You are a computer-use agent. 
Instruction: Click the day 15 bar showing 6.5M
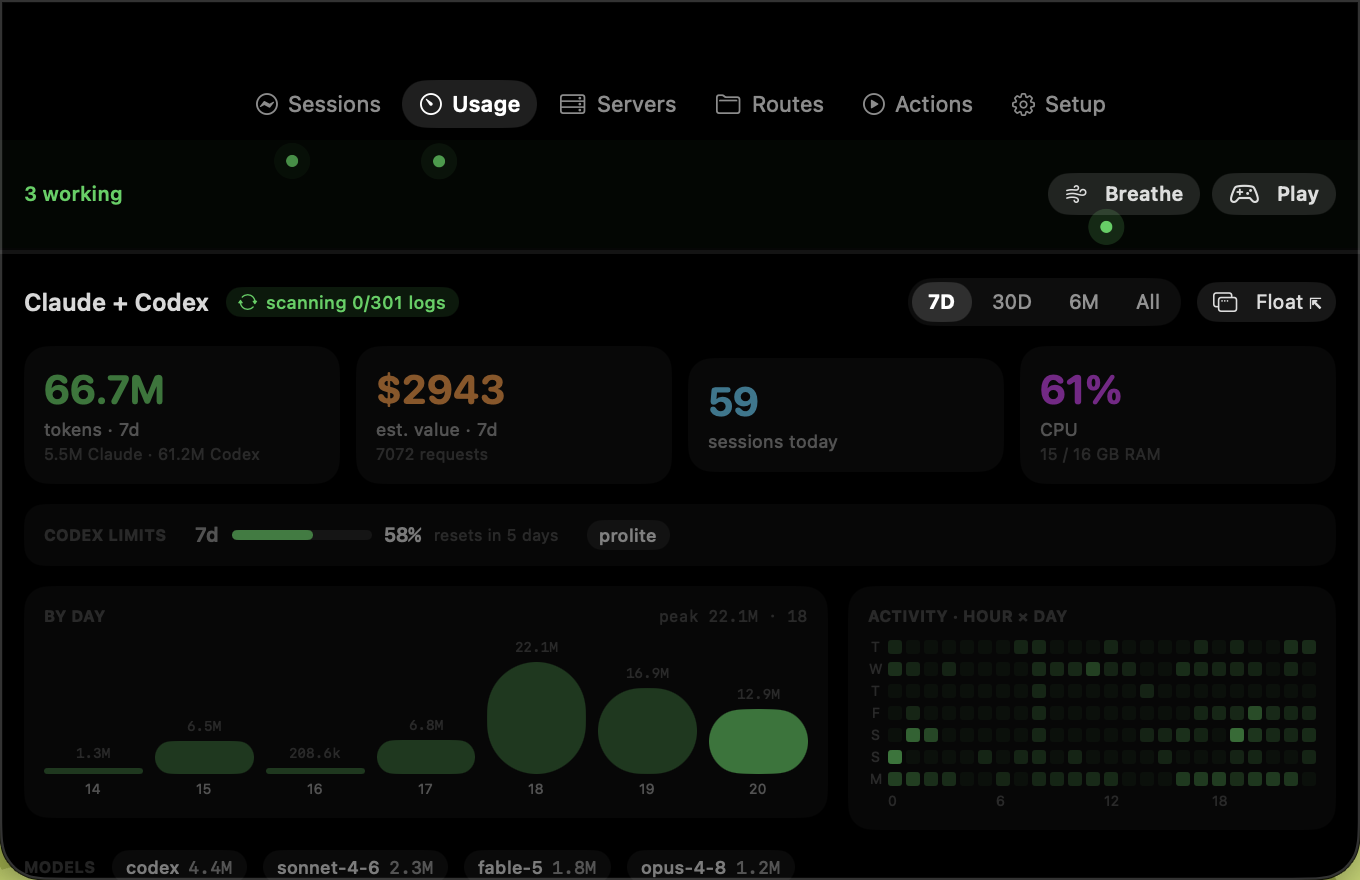204,757
